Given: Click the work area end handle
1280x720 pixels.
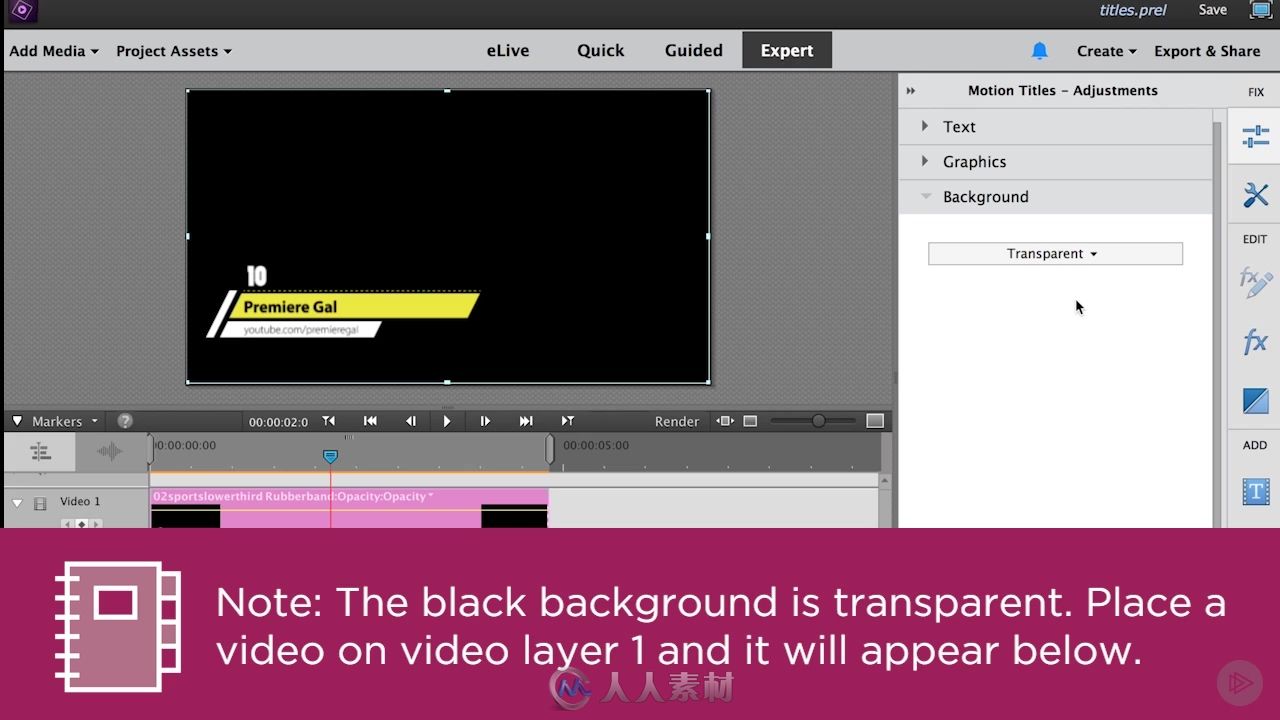Looking at the screenshot, I should point(549,450).
